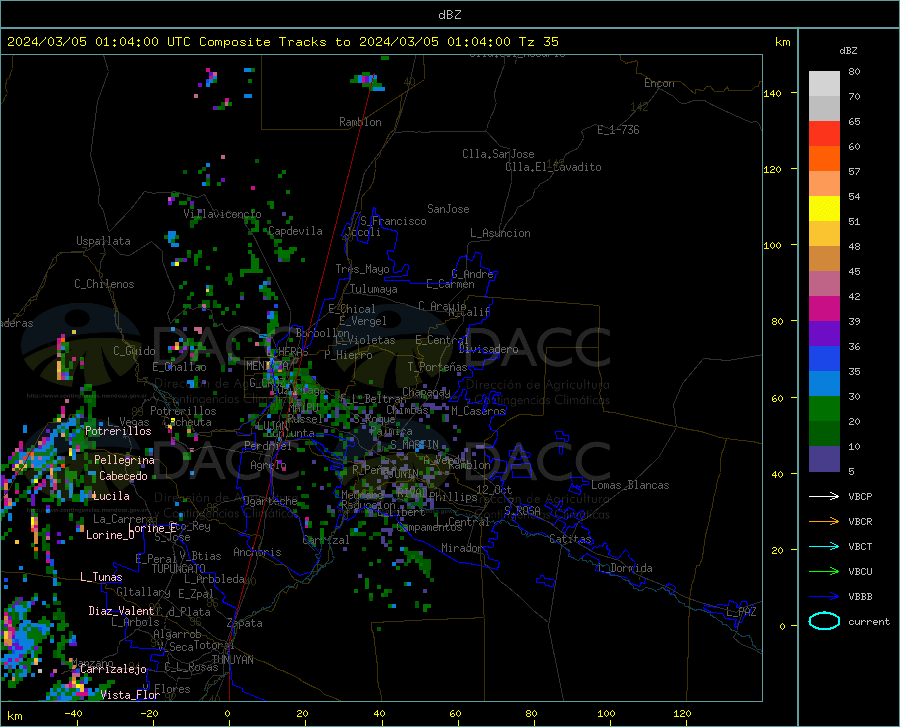Click the Pellegrina map label
This screenshot has width=900, height=727.
click(125, 460)
